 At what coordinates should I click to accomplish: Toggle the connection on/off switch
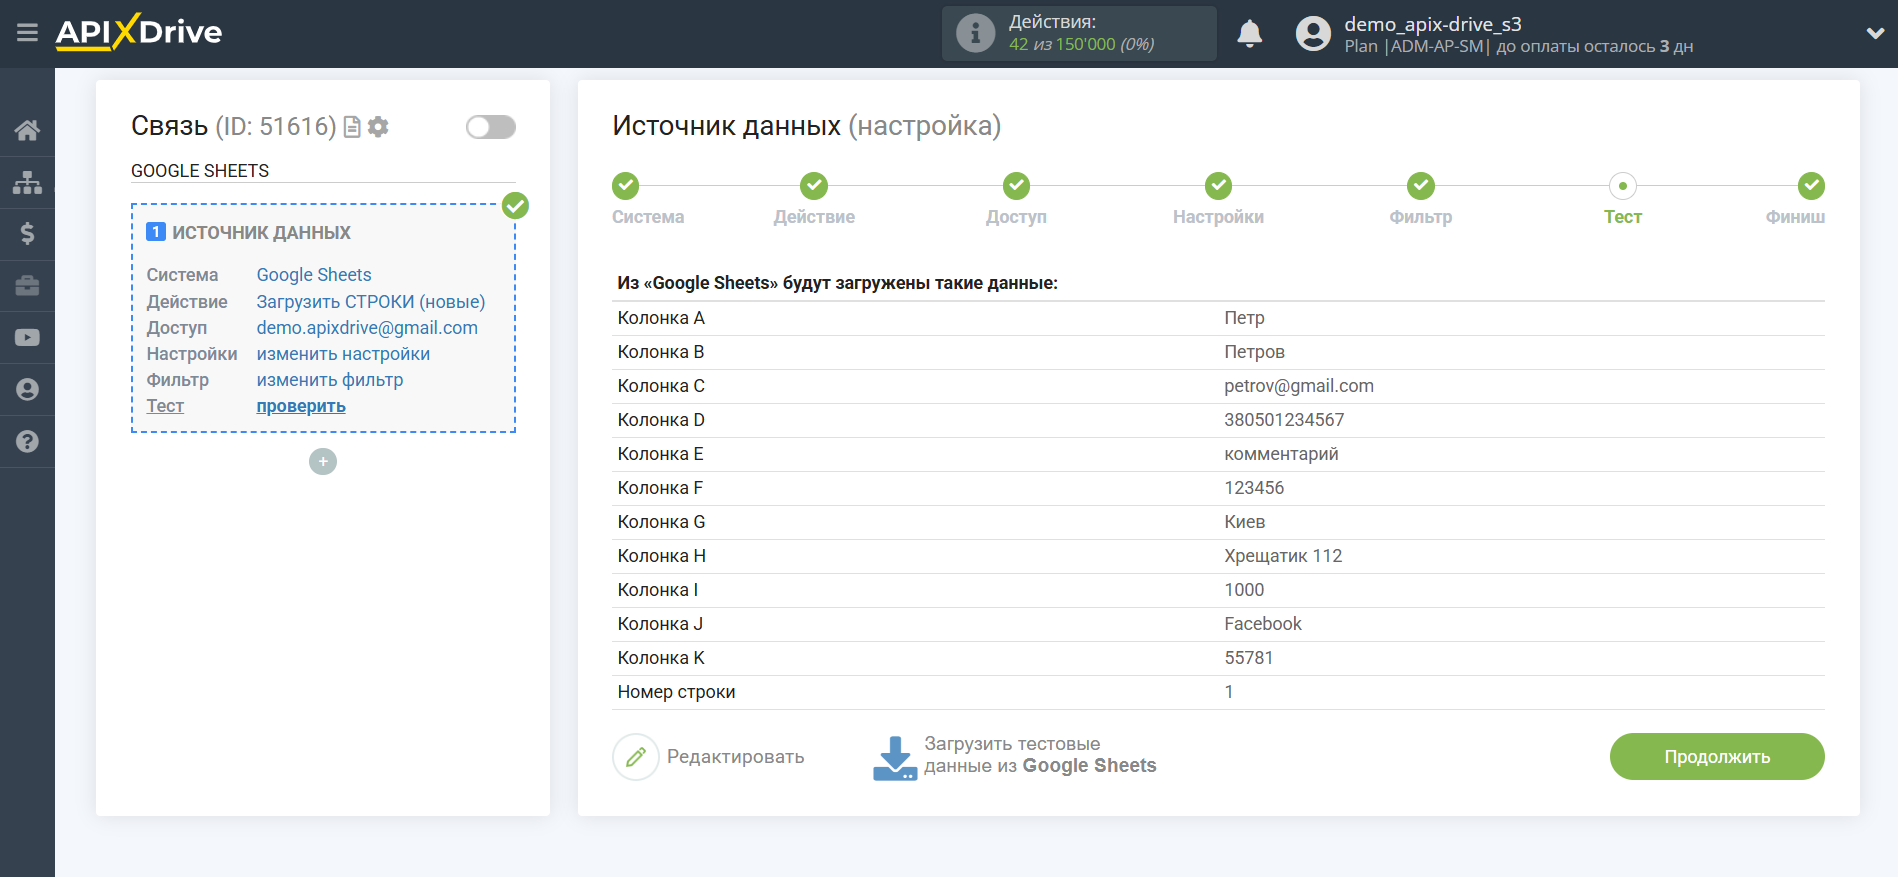click(490, 127)
